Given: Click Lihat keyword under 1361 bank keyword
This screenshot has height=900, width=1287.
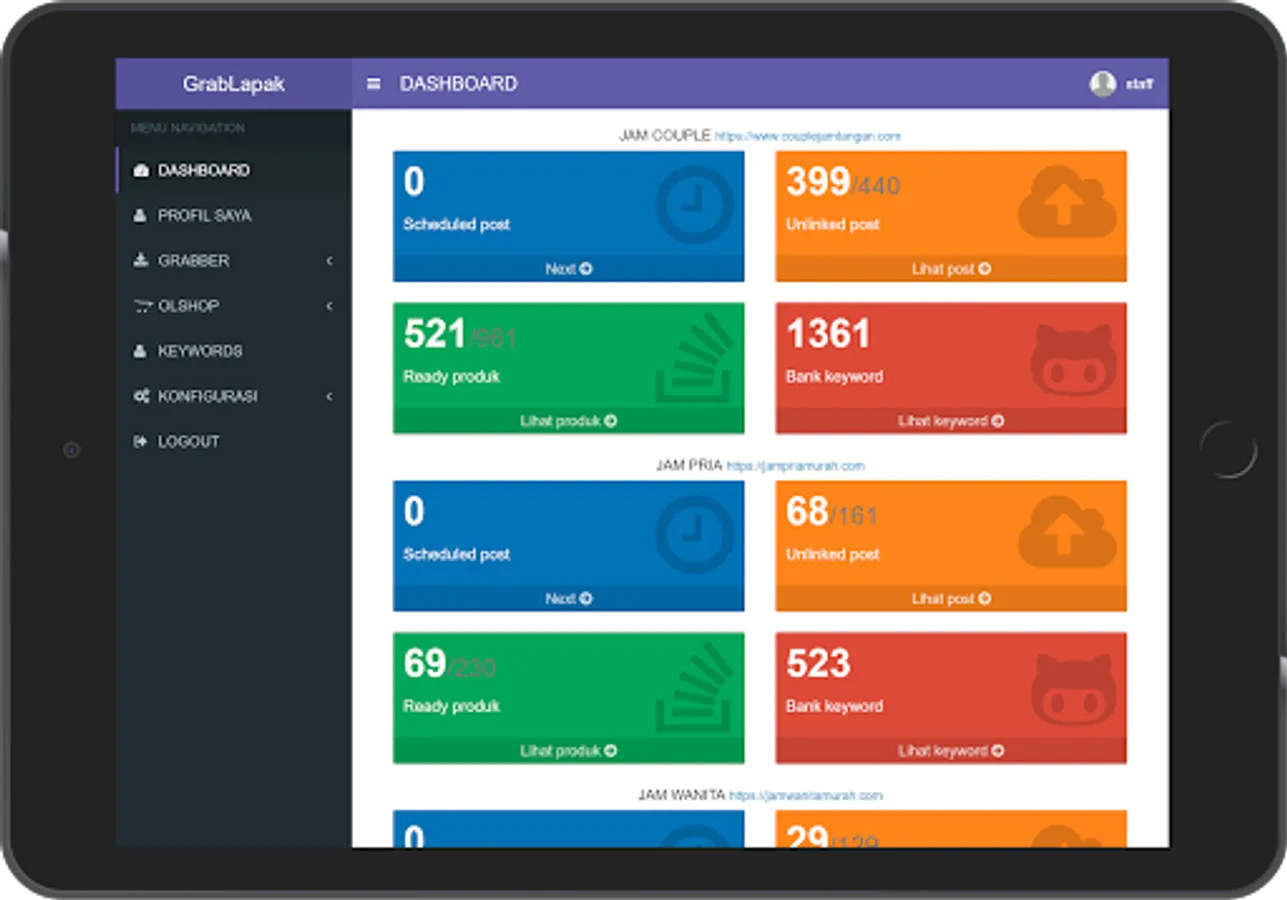Looking at the screenshot, I should click(x=951, y=421).
